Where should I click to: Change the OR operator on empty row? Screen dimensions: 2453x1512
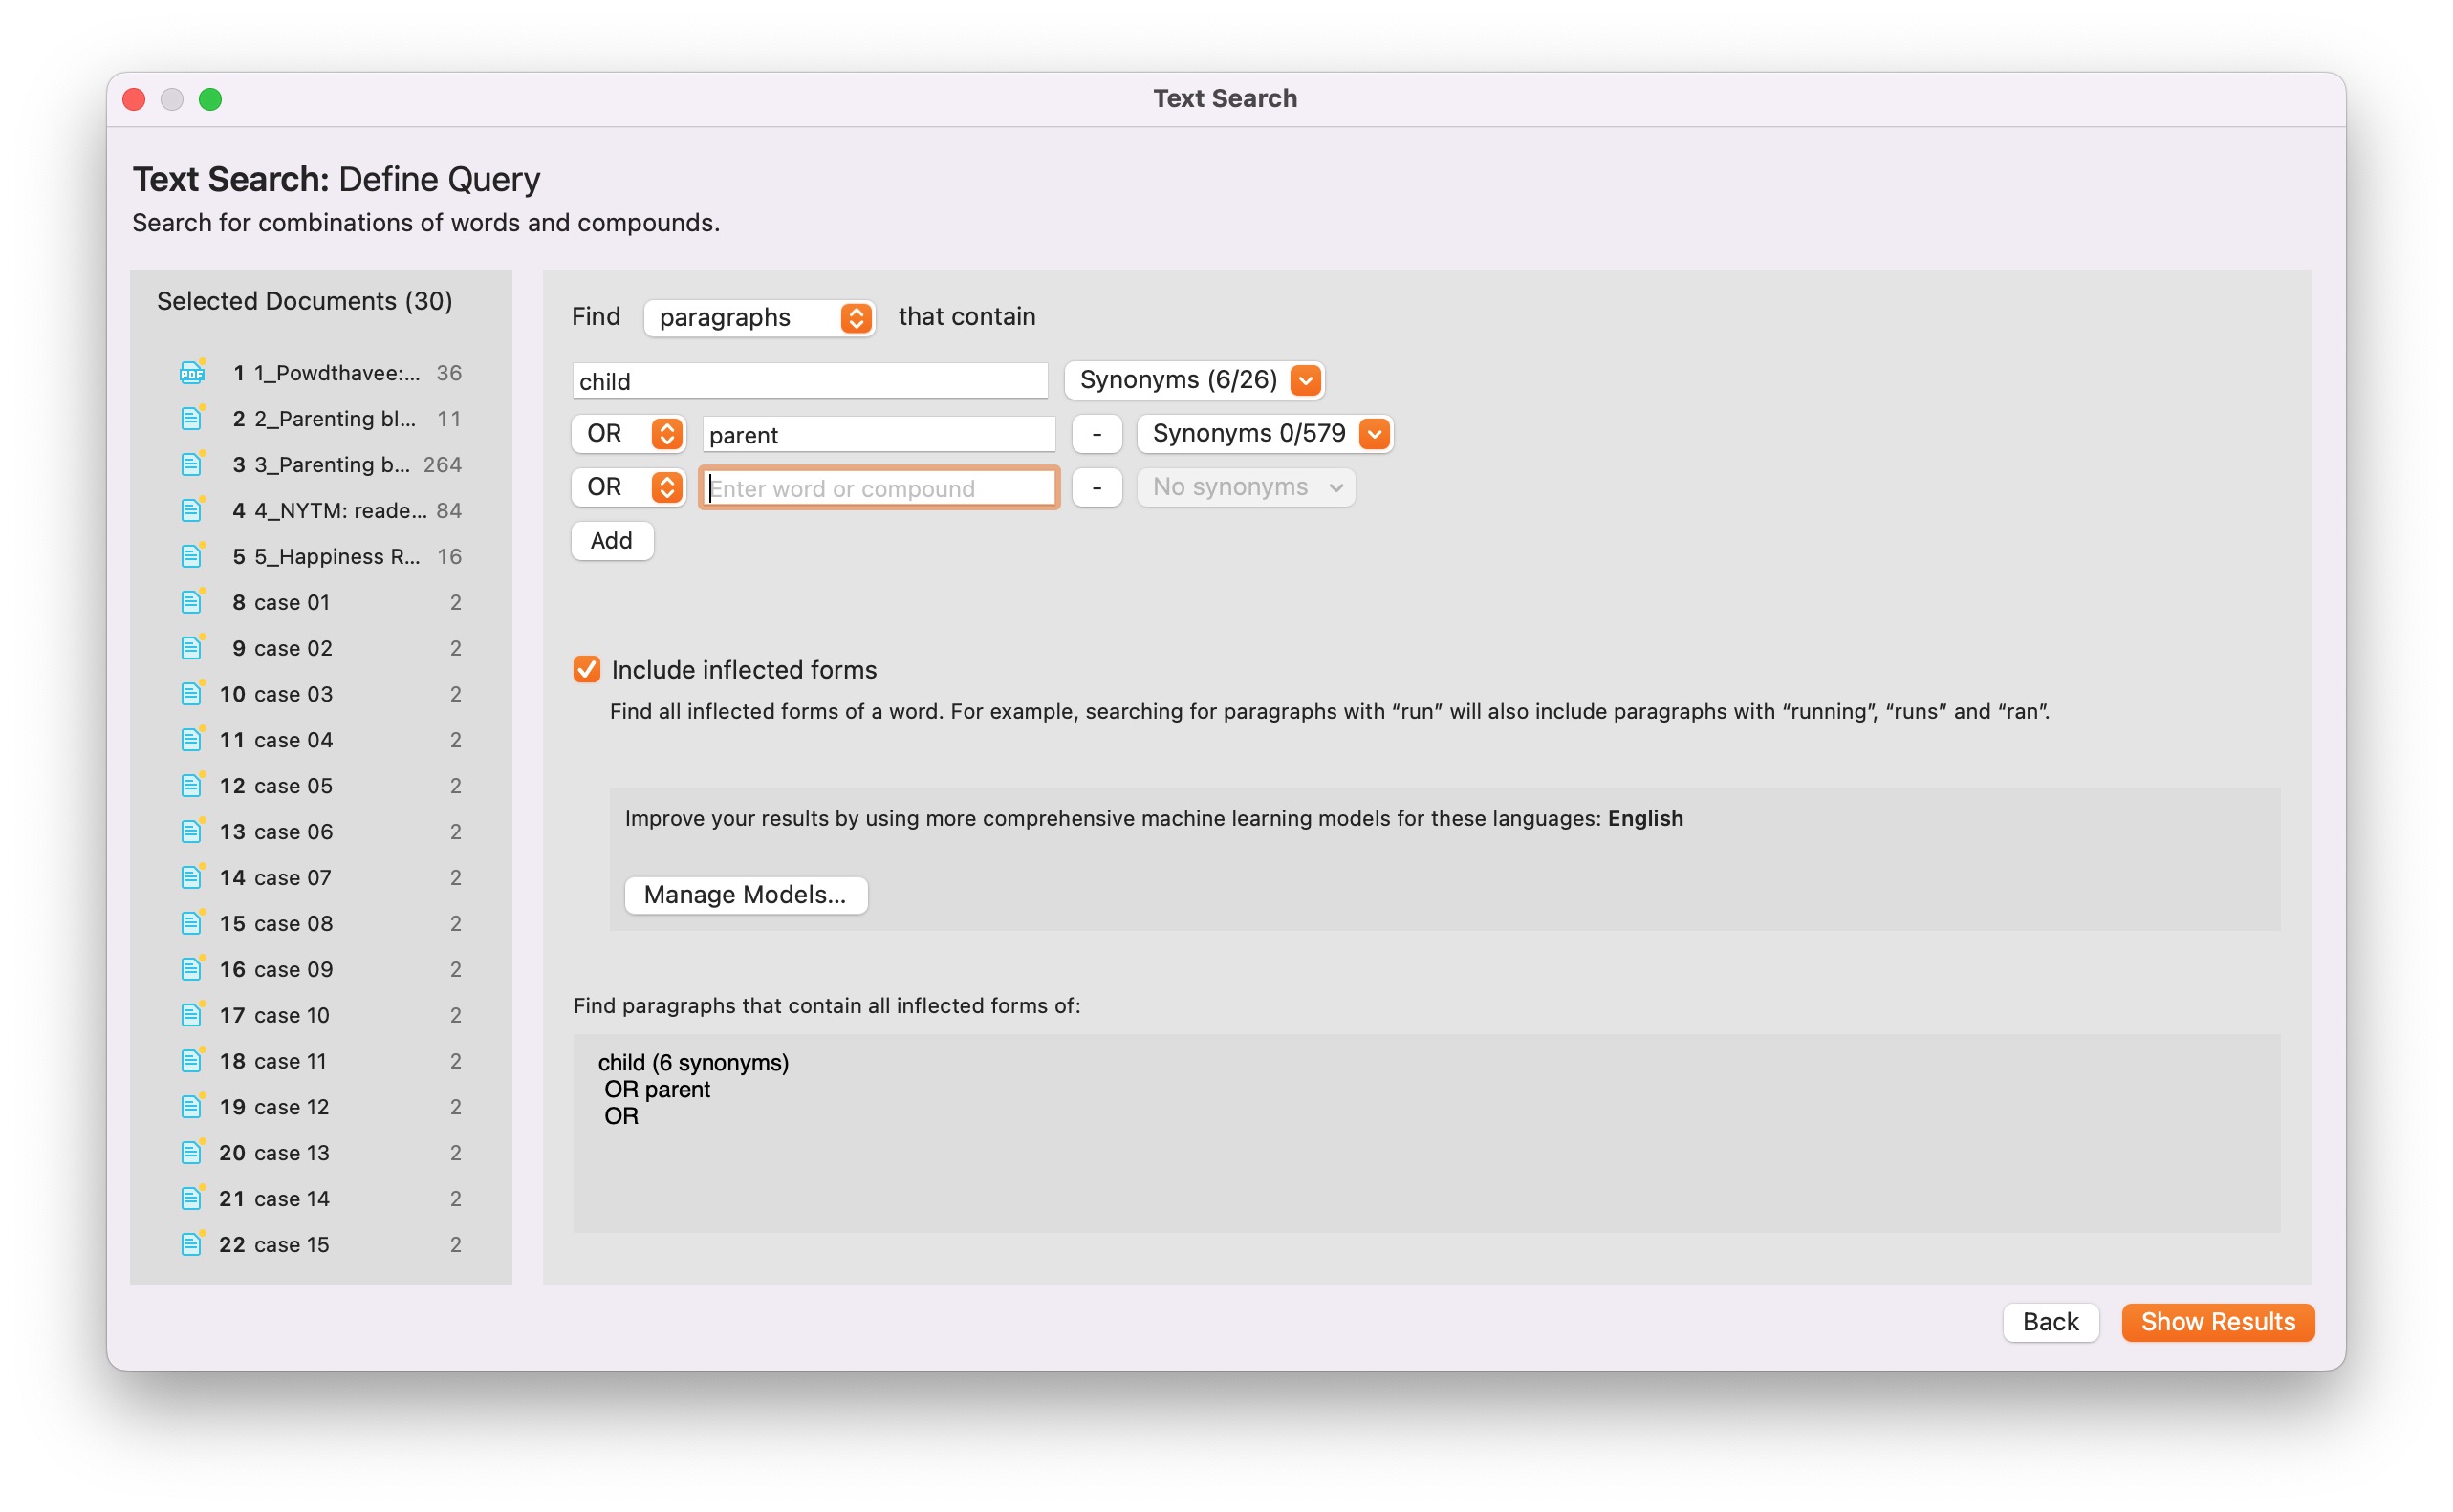(x=628, y=487)
